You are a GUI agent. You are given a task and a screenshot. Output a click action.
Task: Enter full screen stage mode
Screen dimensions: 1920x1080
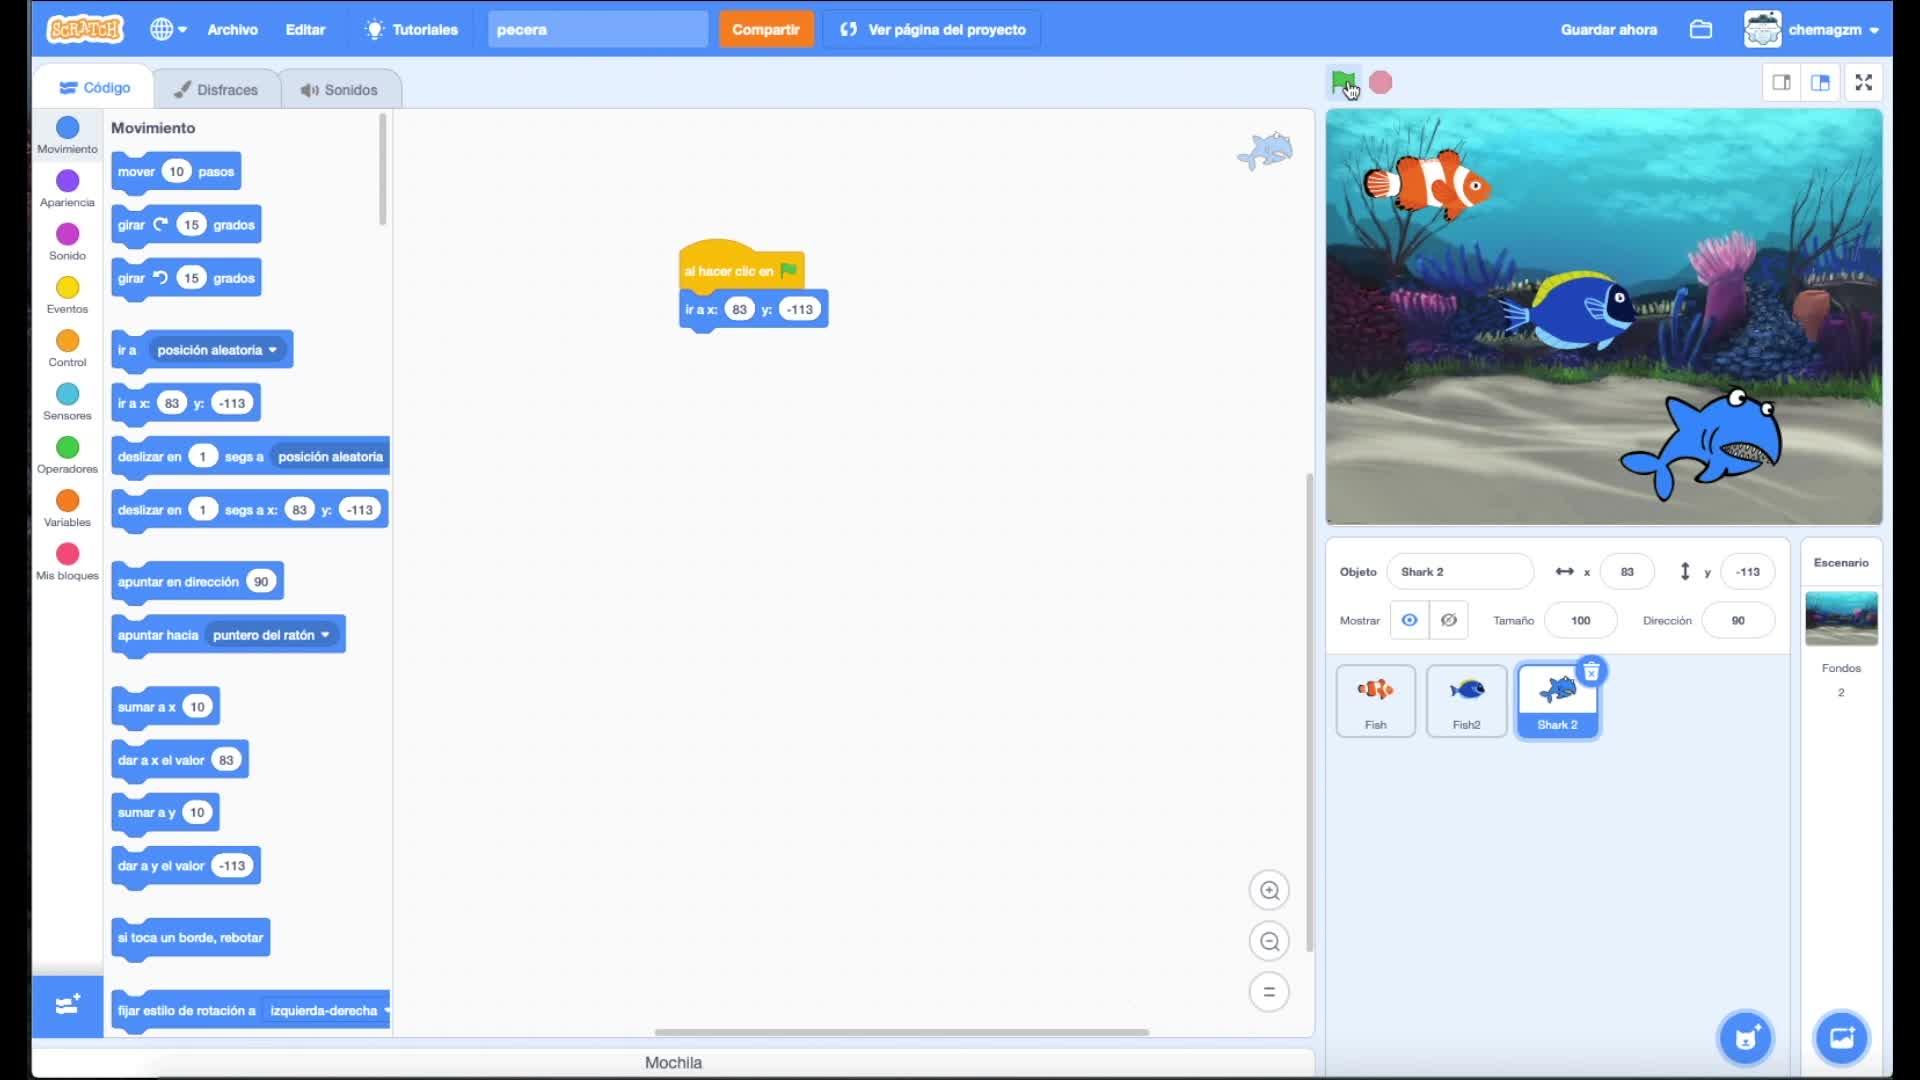point(1863,82)
